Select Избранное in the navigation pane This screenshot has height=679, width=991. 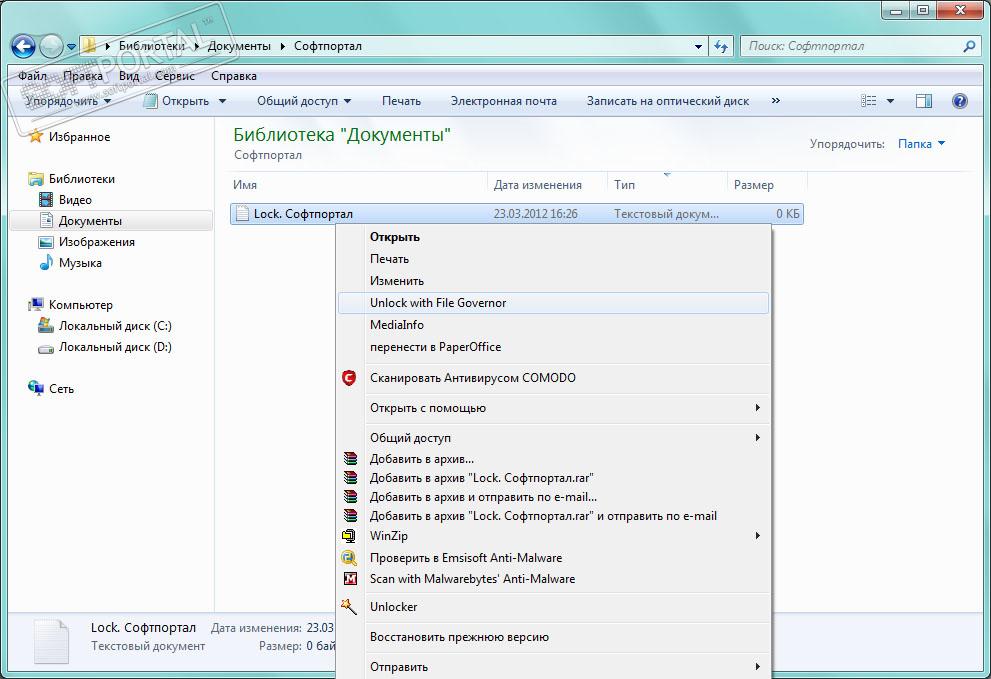79,137
